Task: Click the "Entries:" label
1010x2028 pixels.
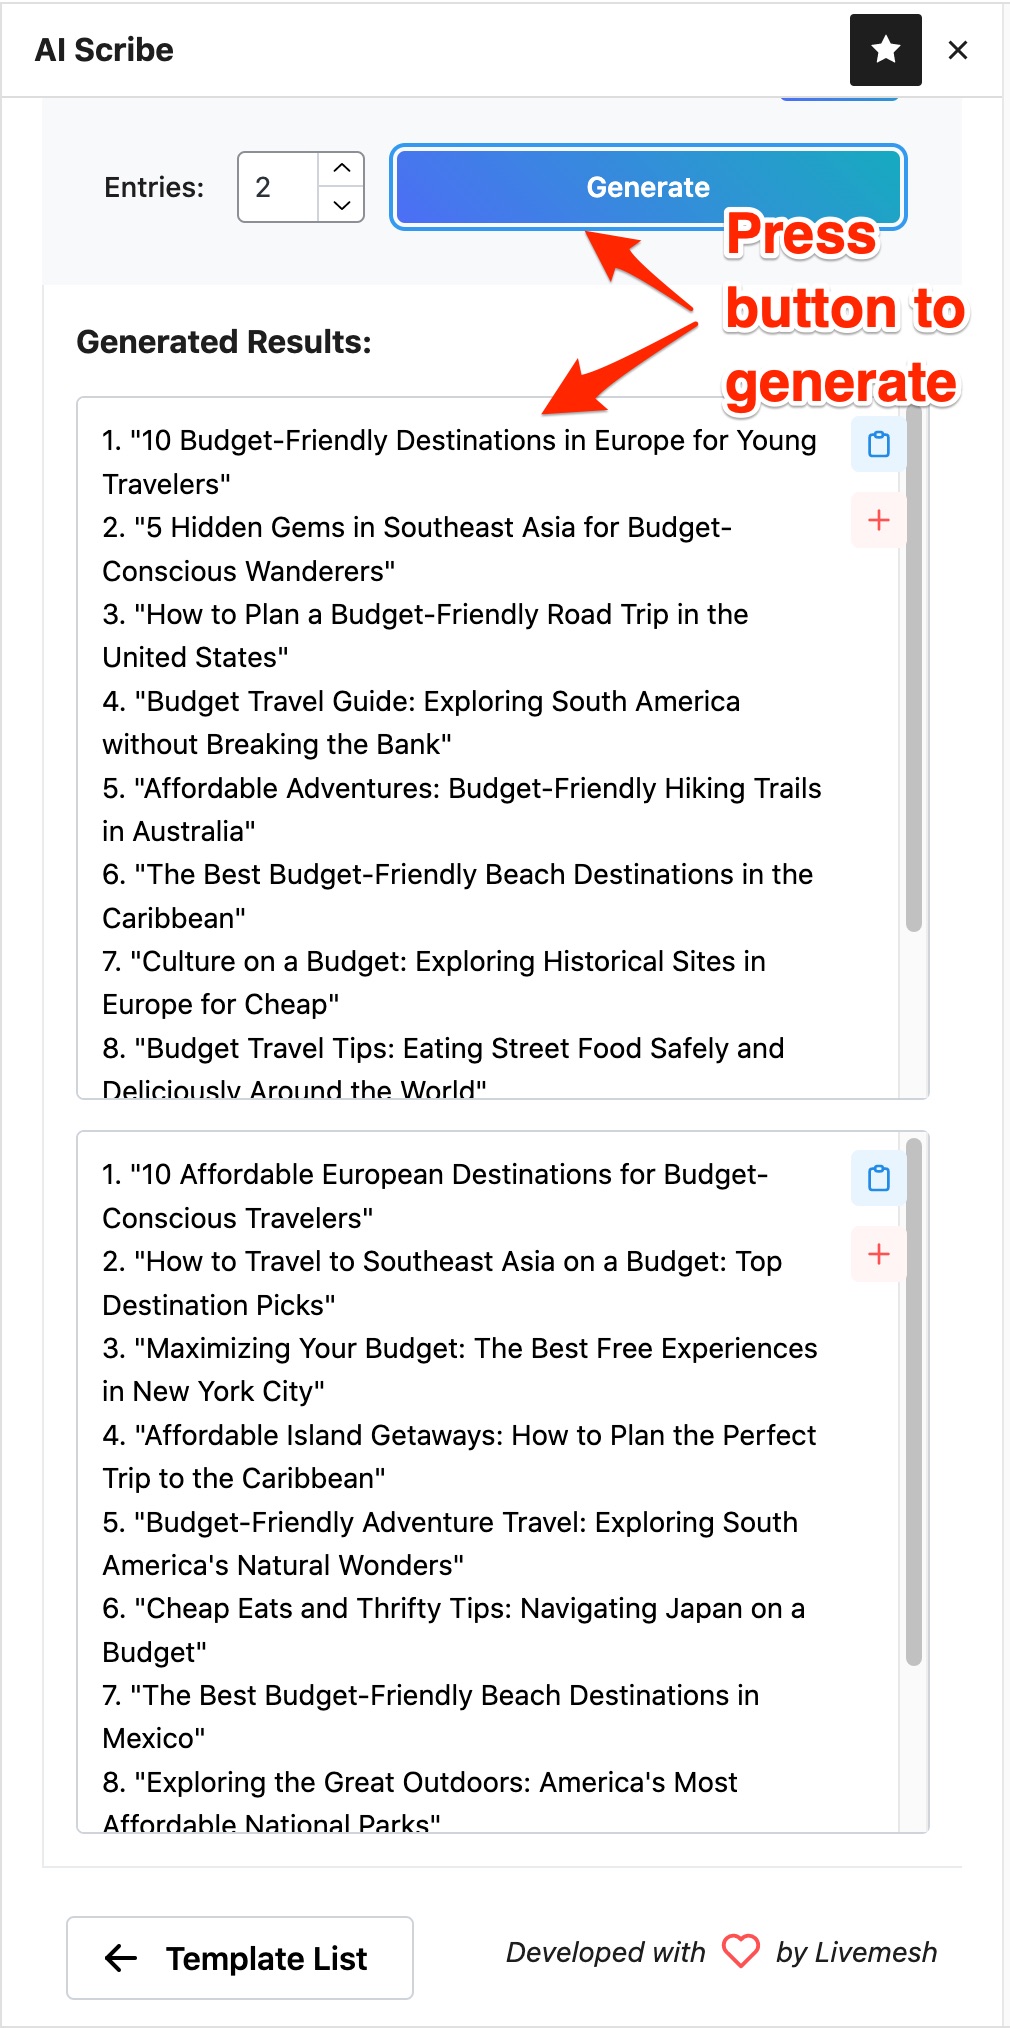Action: pos(154,187)
